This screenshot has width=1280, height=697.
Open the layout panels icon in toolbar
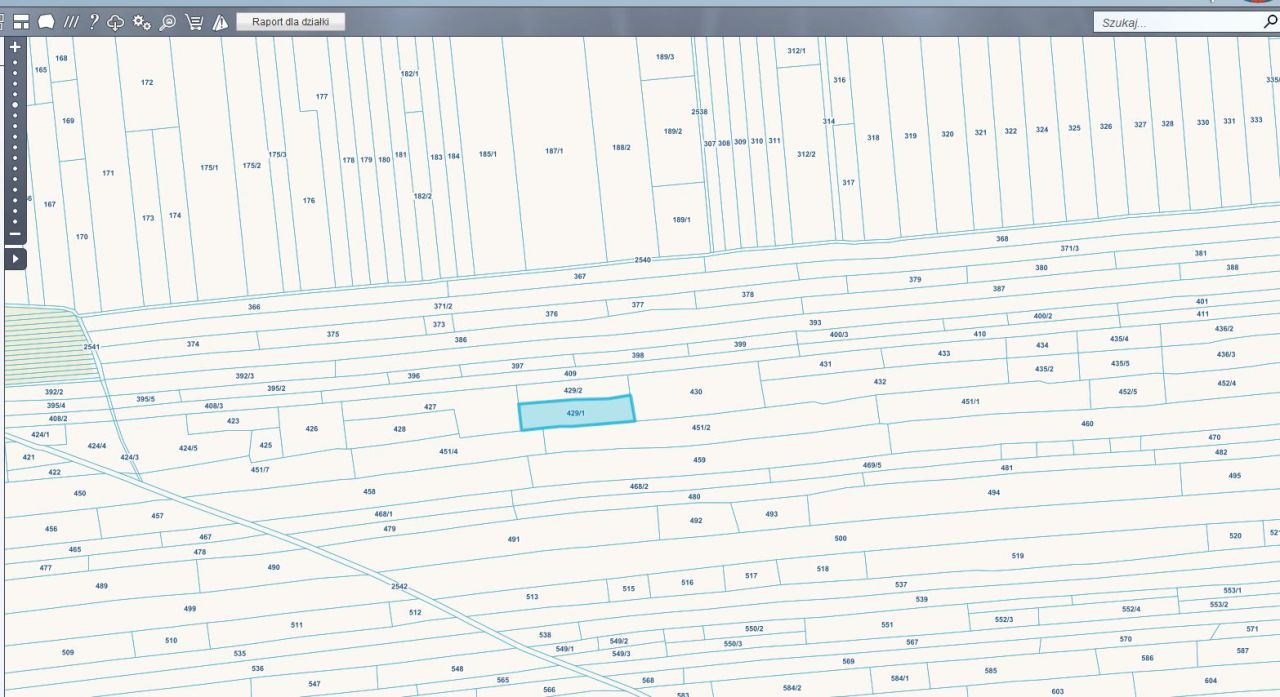[21, 21]
